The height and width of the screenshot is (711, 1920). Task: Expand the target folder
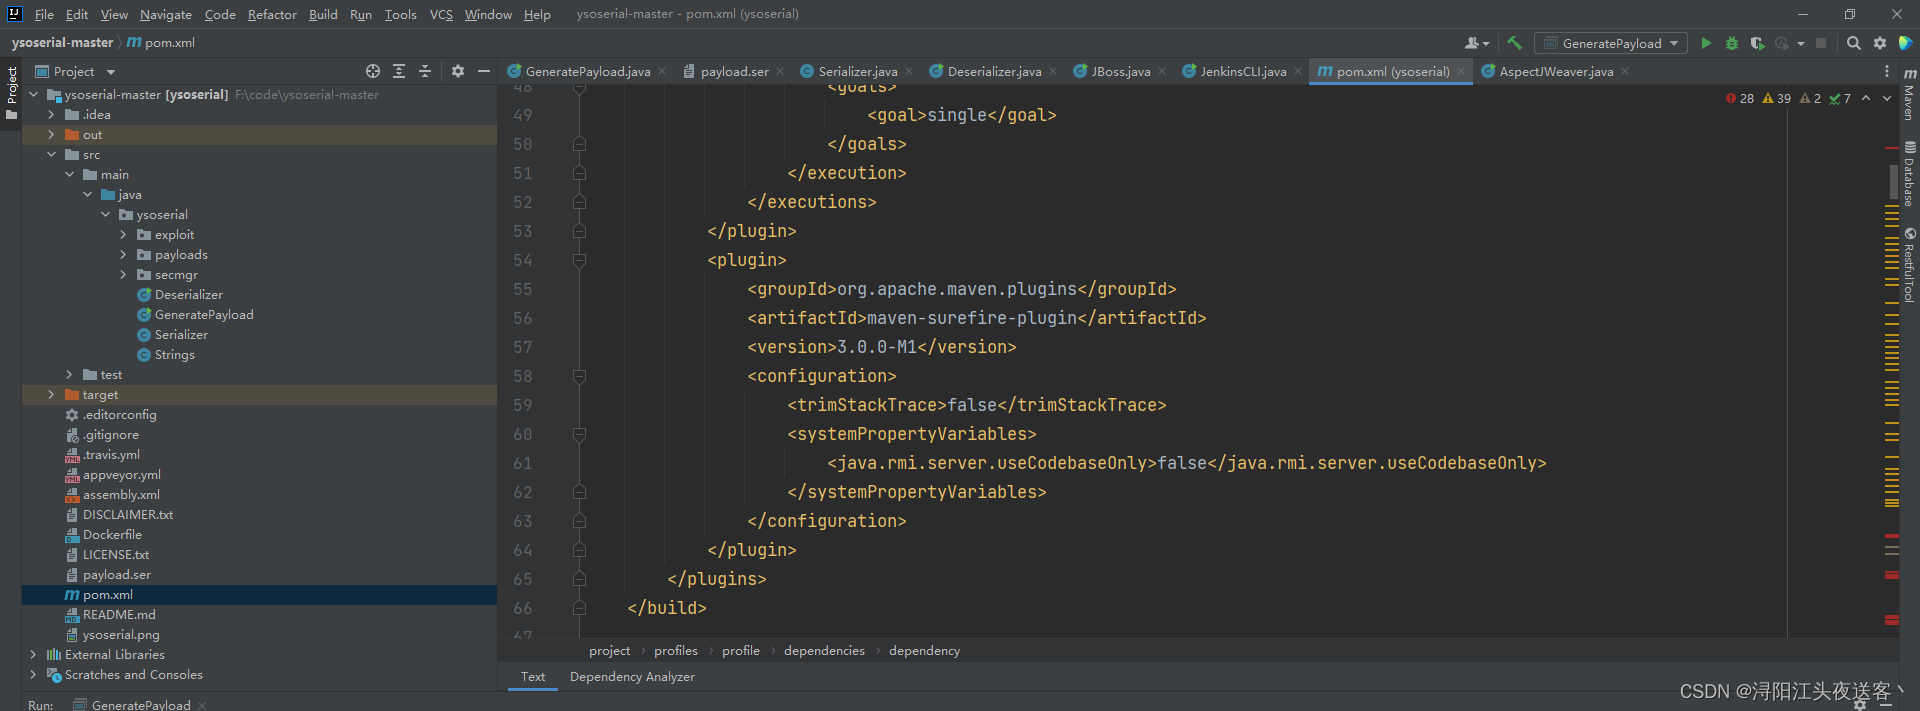point(51,395)
